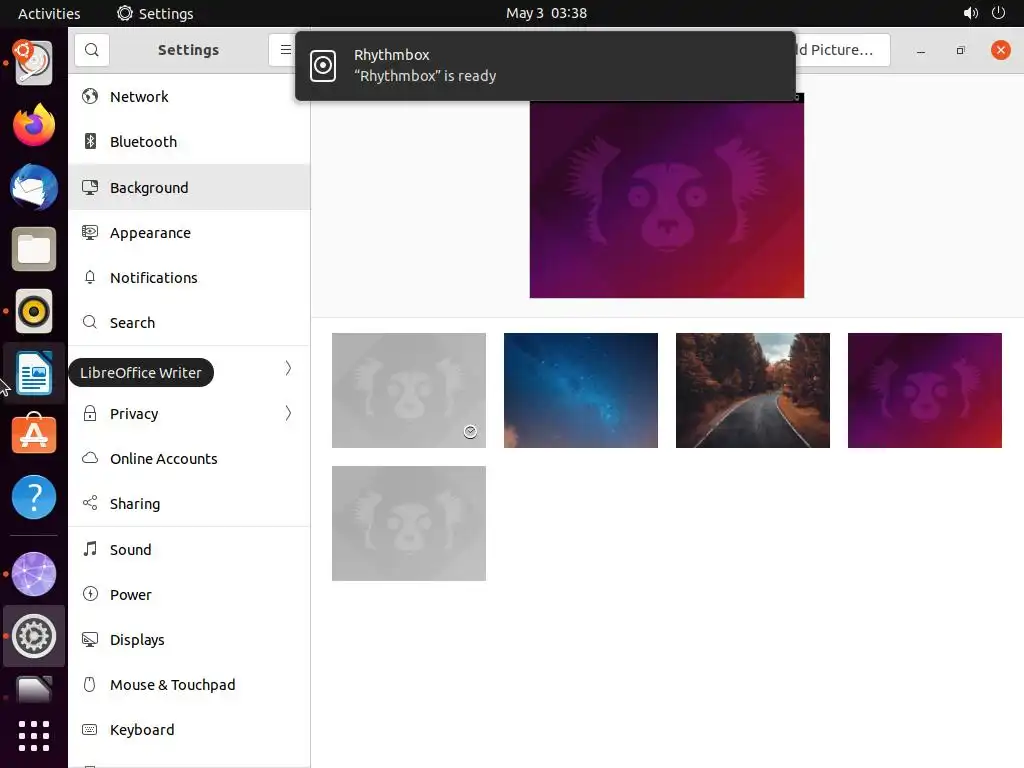Click the Notifications bell icon

click(x=90, y=277)
